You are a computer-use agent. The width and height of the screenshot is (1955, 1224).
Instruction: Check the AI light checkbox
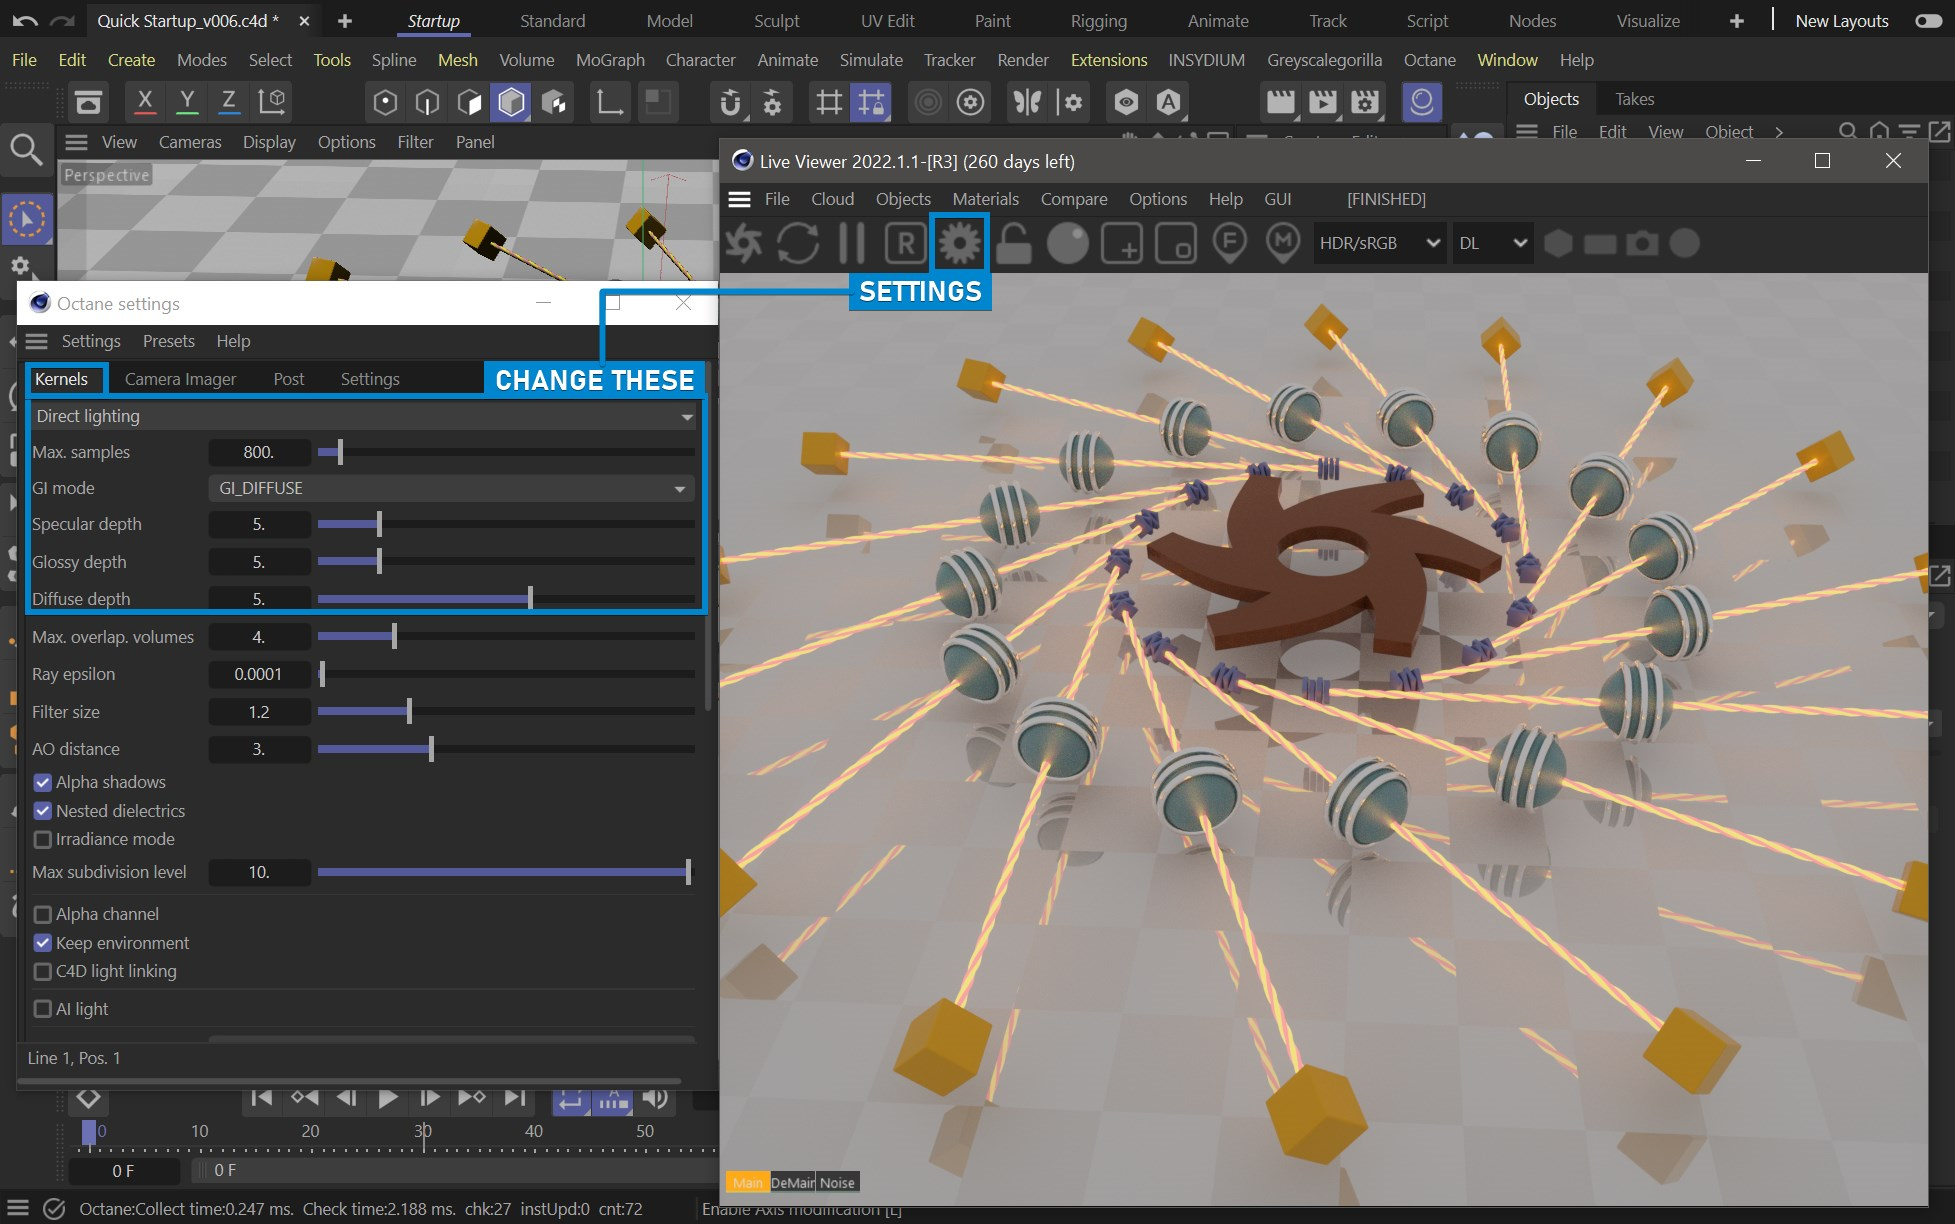pos(43,1009)
